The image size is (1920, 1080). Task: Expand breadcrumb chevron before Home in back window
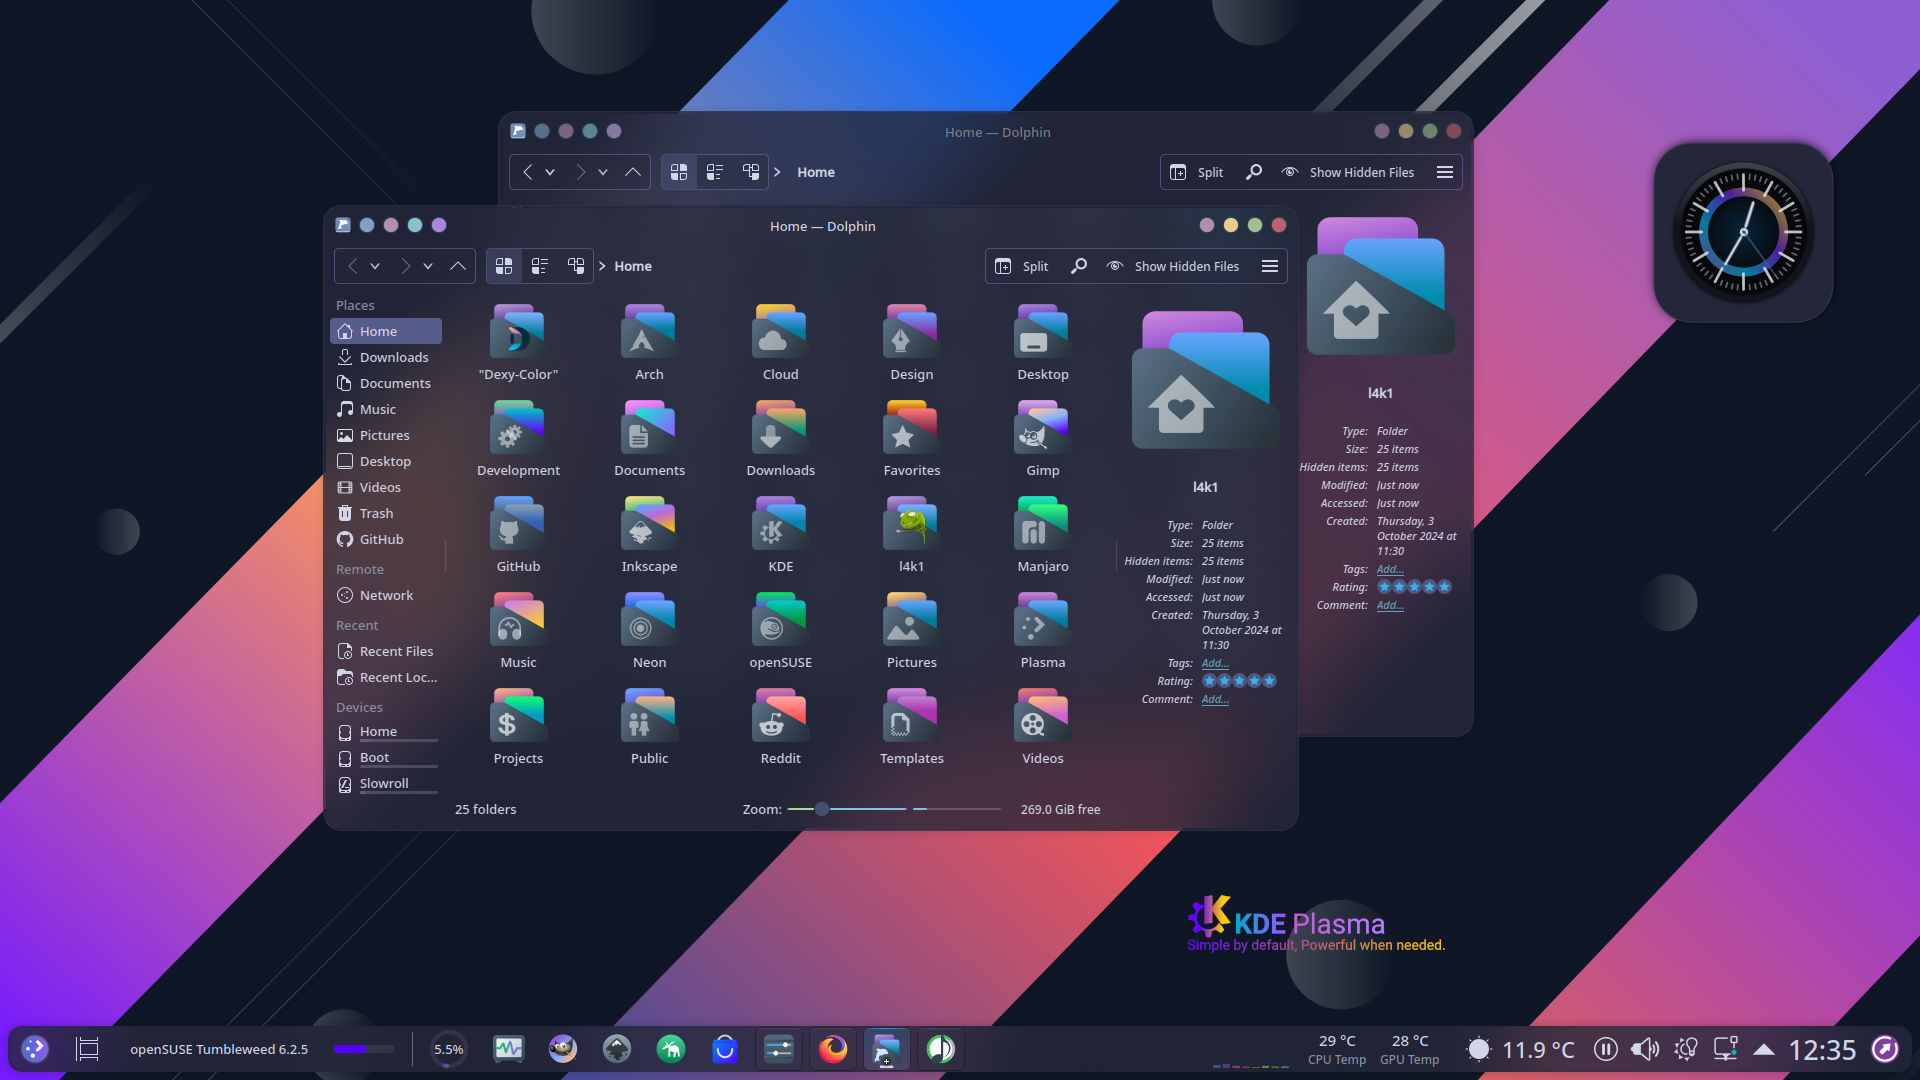(777, 172)
